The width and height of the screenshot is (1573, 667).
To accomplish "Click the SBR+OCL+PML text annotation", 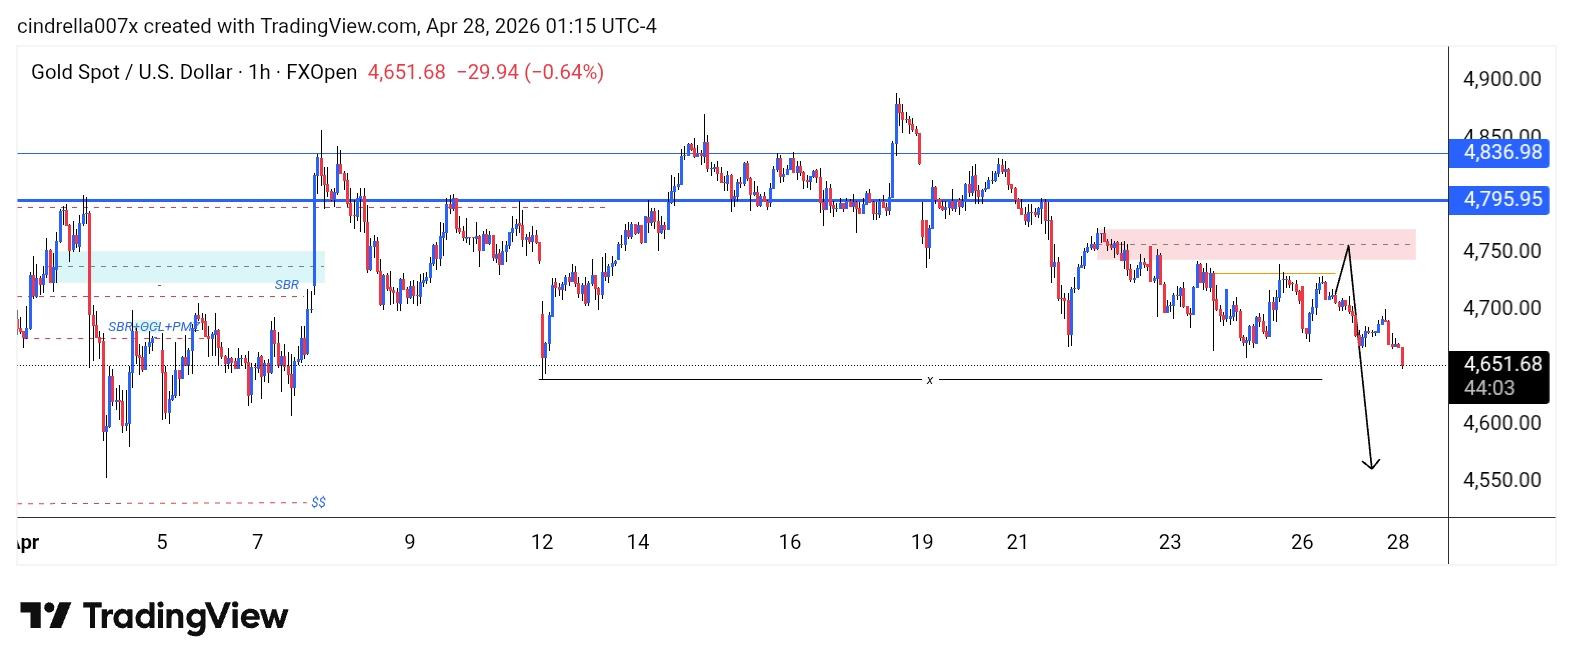I will (154, 327).
